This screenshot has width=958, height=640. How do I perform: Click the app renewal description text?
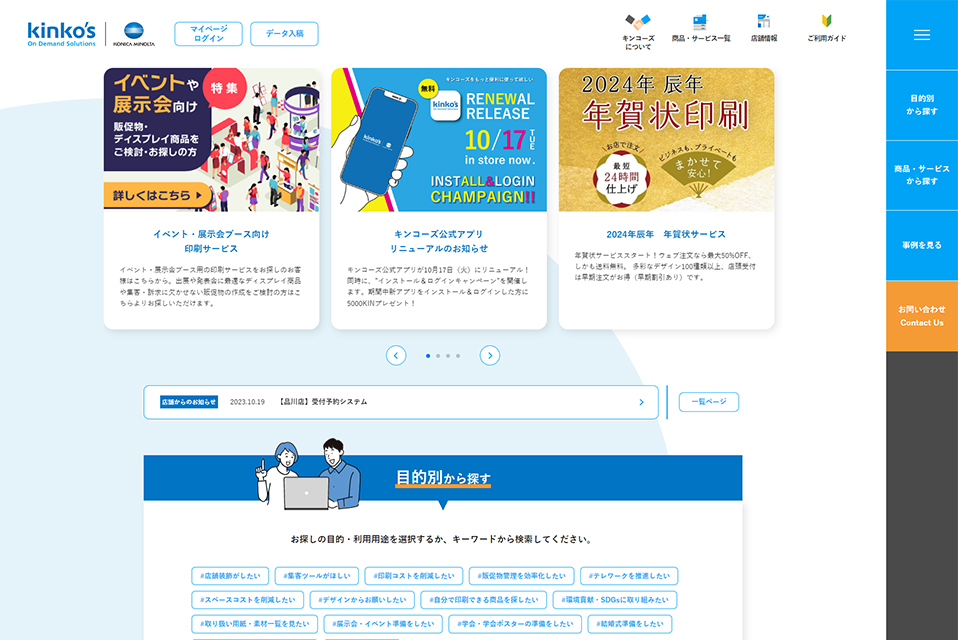pos(438,286)
